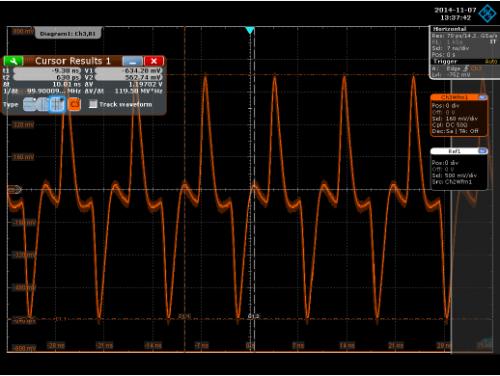Select the Diagram1: Ch3,R1 tab
The height and width of the screenshot is (376, 500).
pos(68,34)
